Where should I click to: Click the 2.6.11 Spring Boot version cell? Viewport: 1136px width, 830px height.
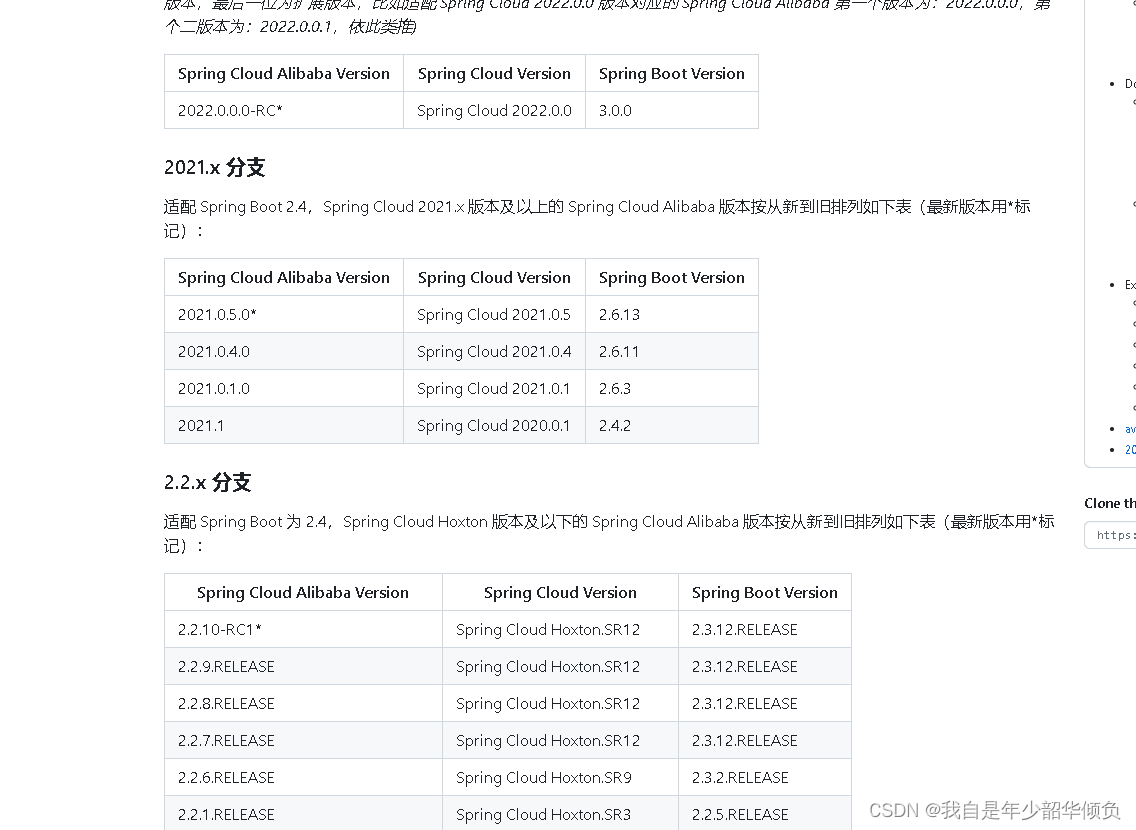pos(672,351)
